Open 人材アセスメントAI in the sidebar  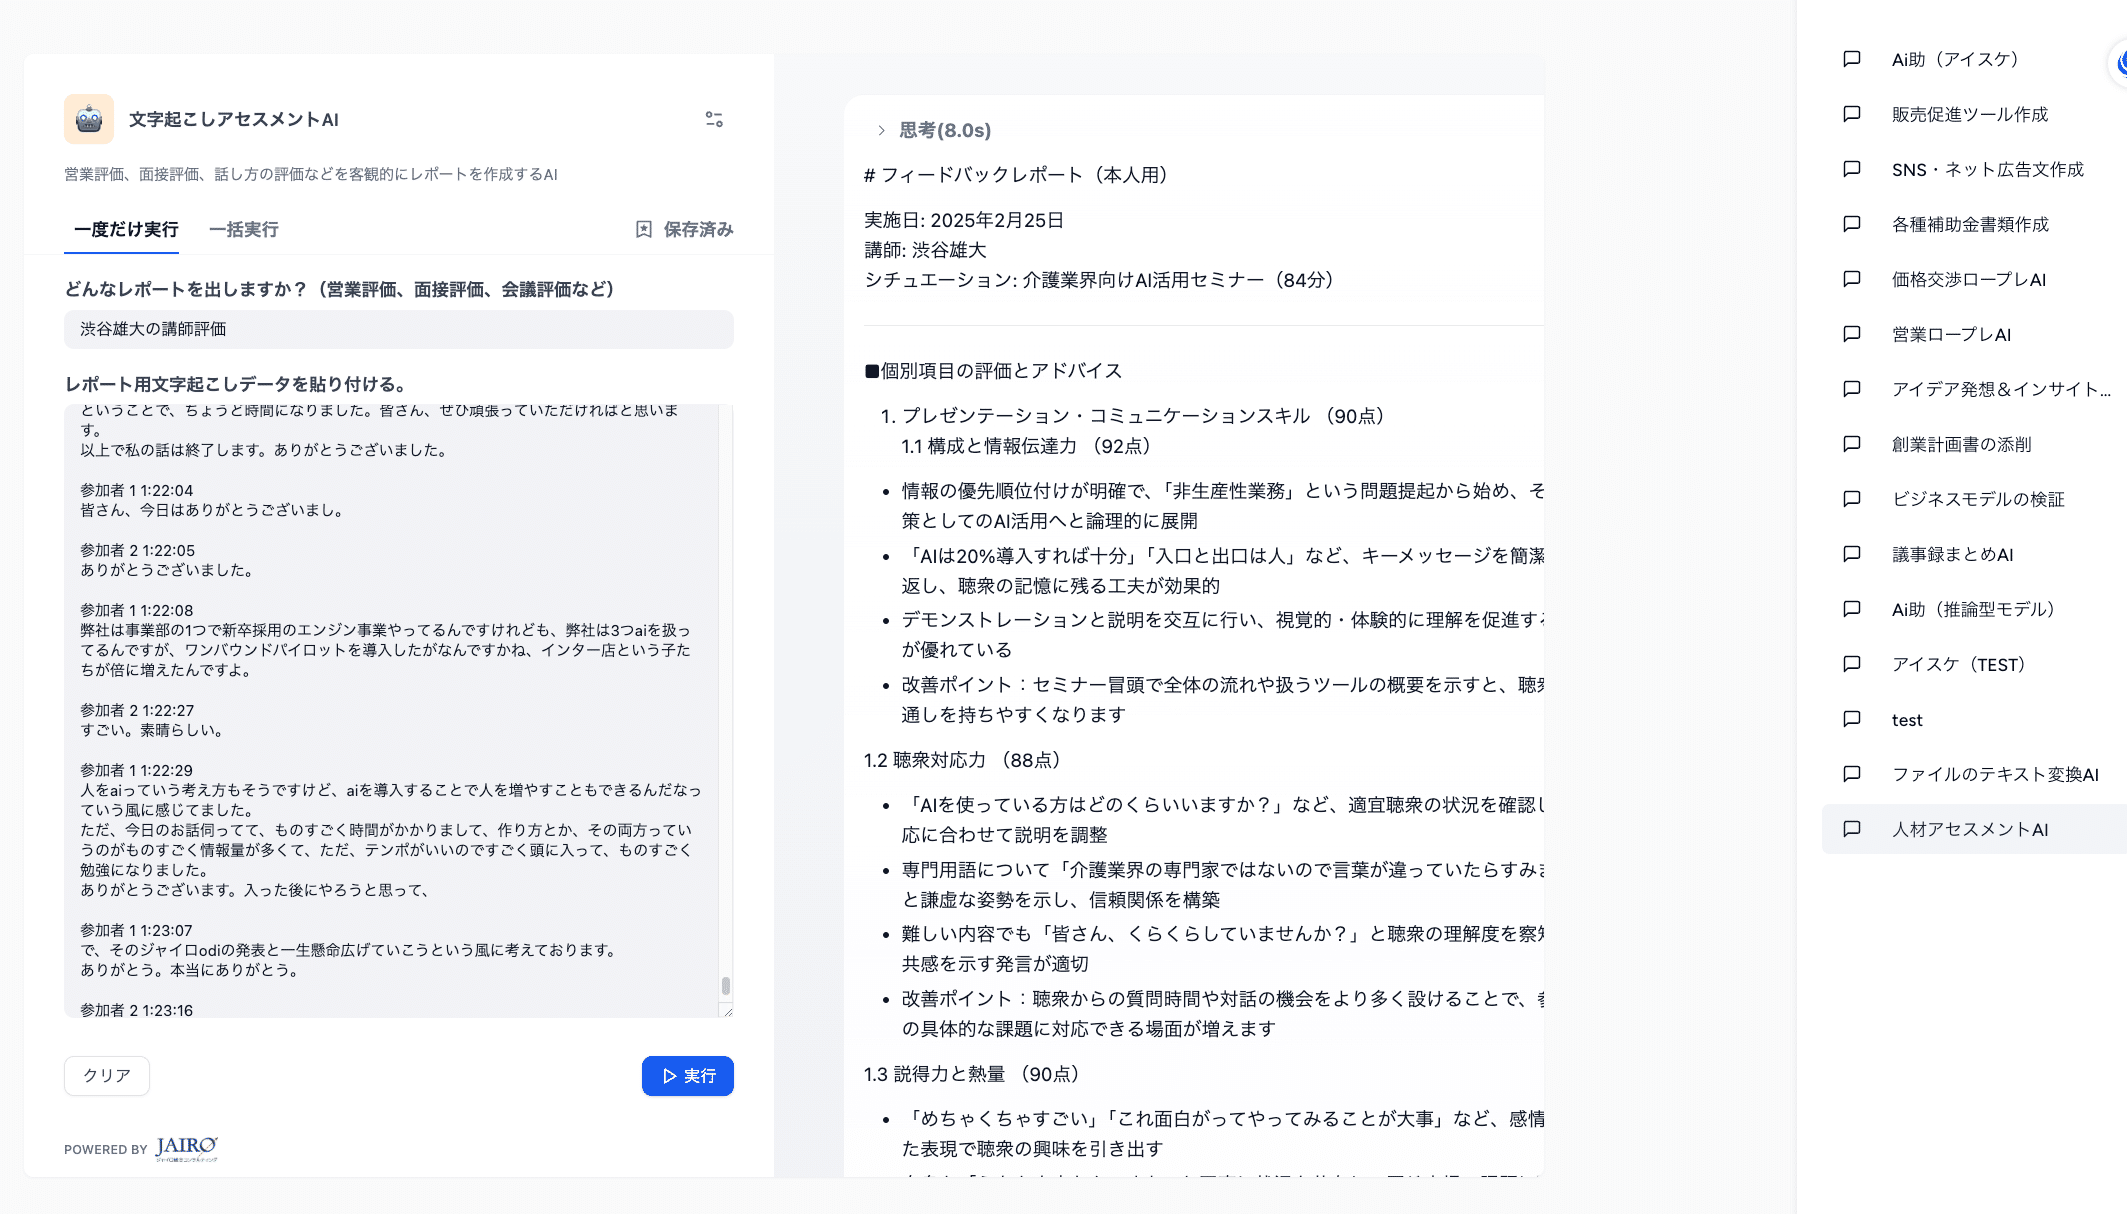[x=1969, y=829]
